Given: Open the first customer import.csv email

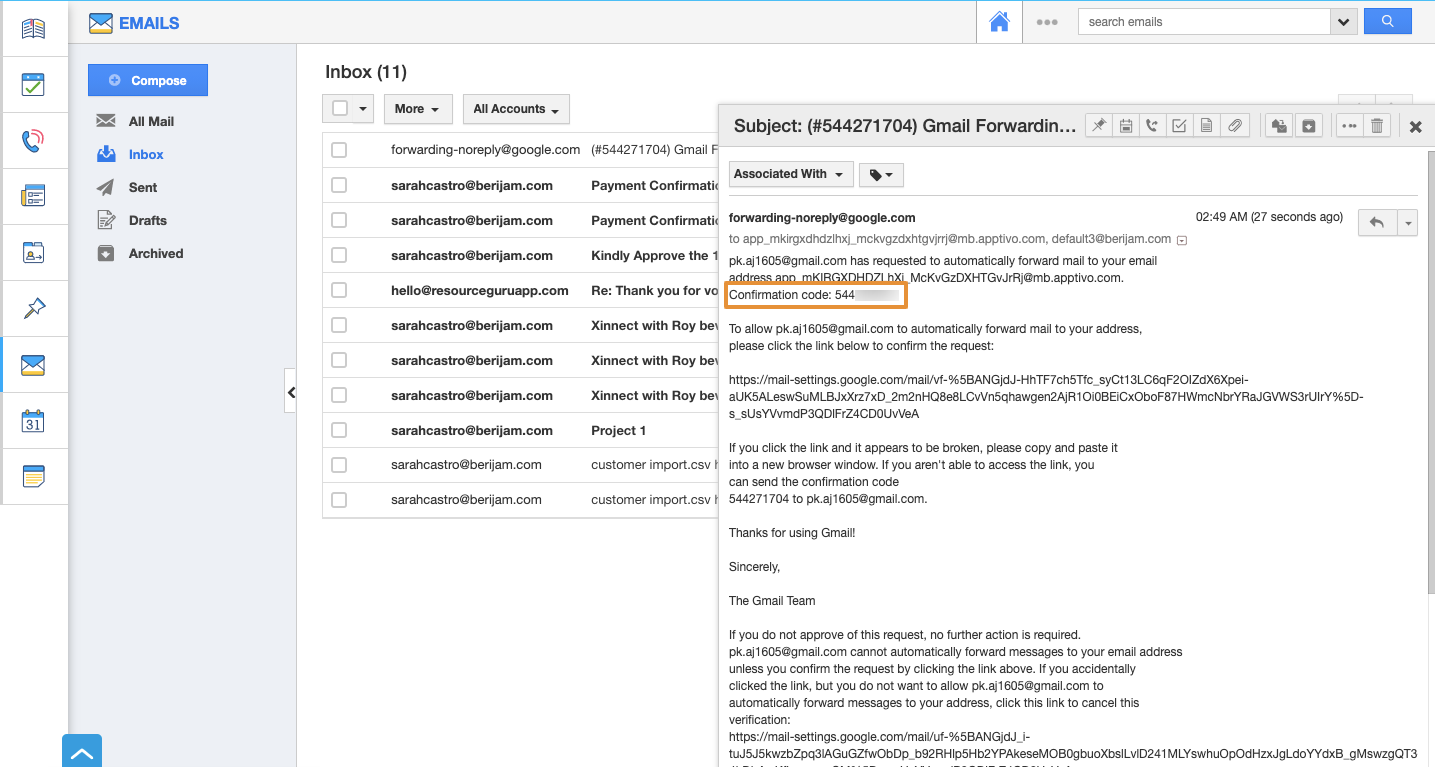Looking at the screenshot, I should click(x=654, y=465).
